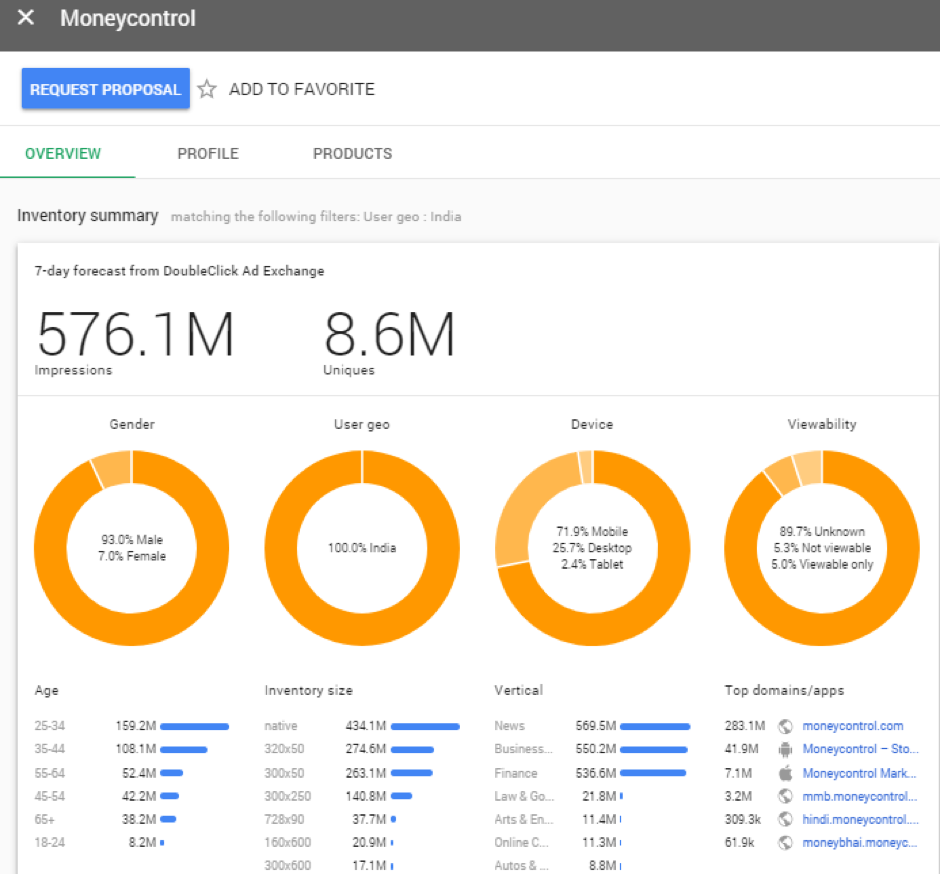Toggle the Add to Favorite star
The image size is (940, 874).
point(207,88)
